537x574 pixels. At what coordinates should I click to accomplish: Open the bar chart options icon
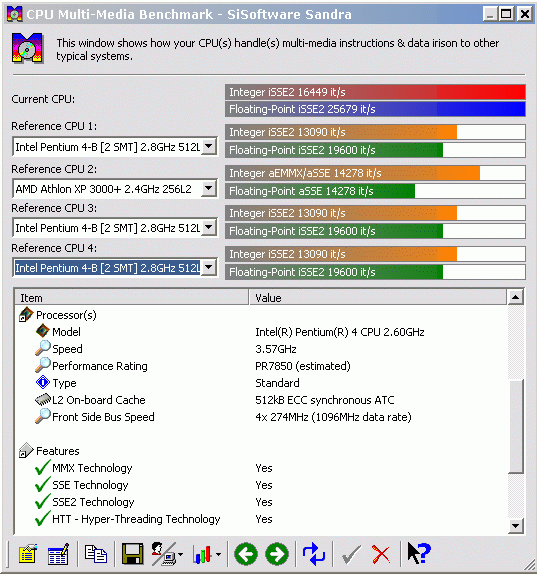(x=207, y=554)
